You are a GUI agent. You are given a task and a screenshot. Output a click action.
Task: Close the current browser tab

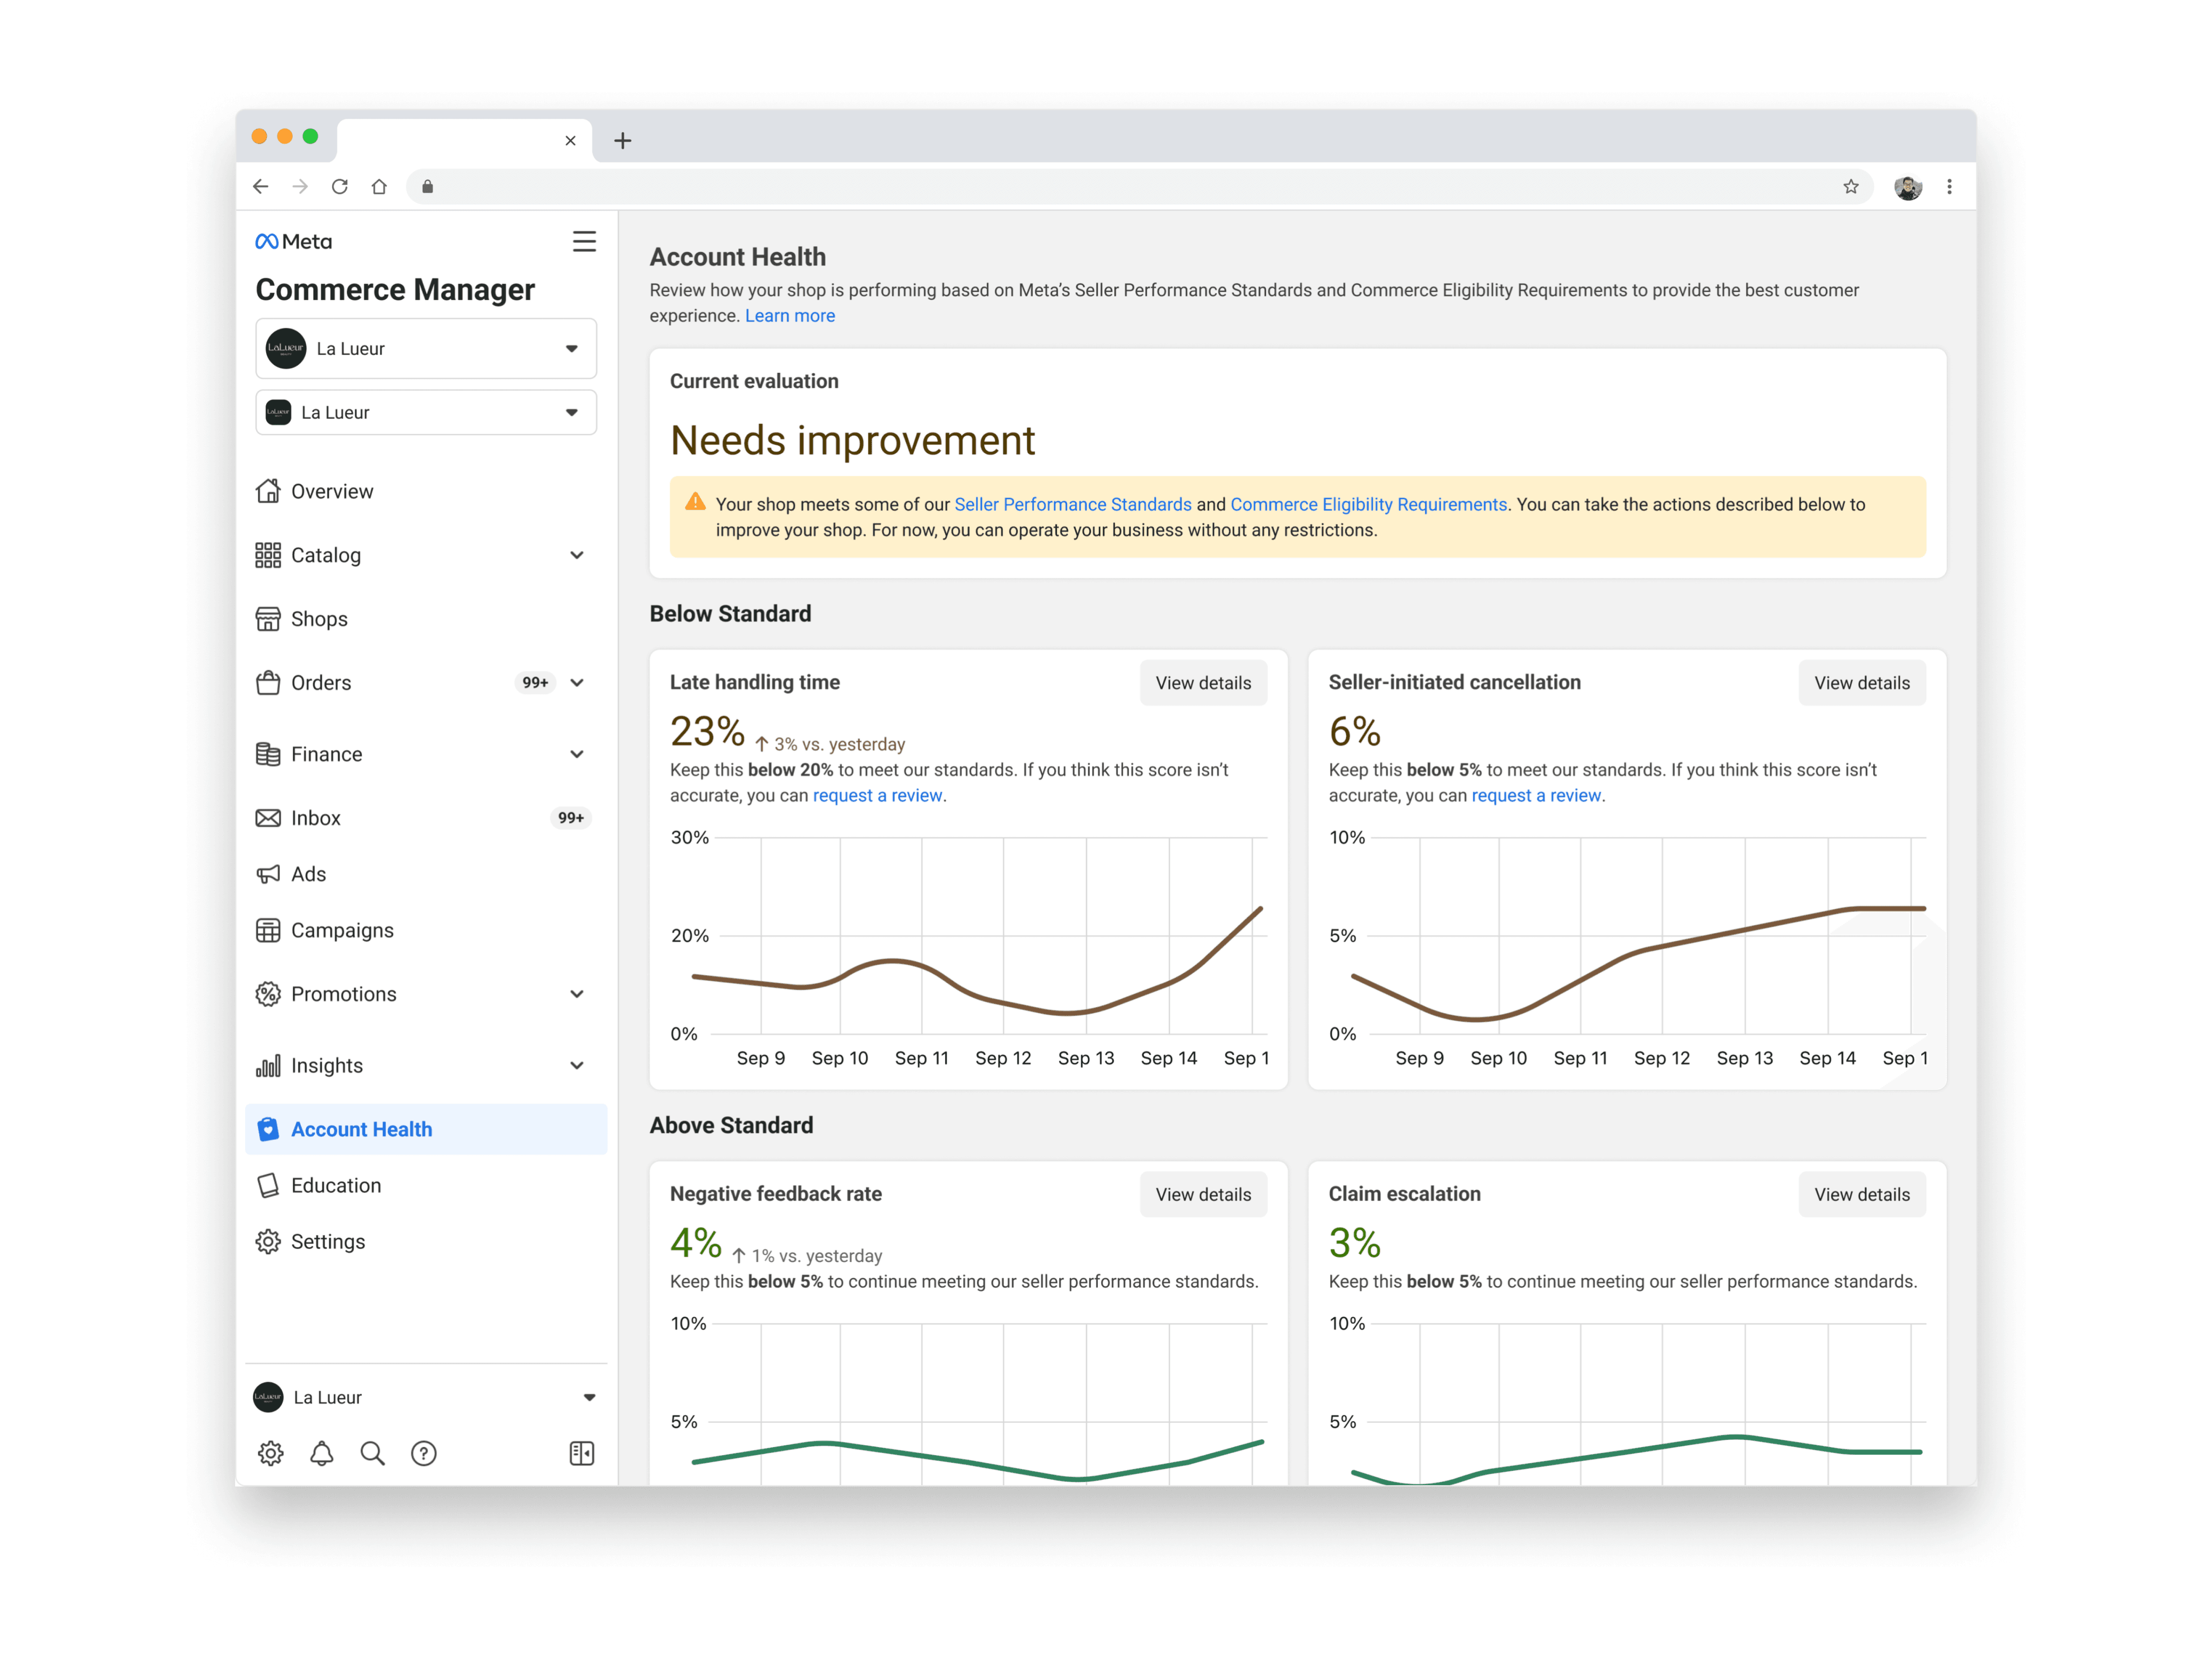coord(570,141)
